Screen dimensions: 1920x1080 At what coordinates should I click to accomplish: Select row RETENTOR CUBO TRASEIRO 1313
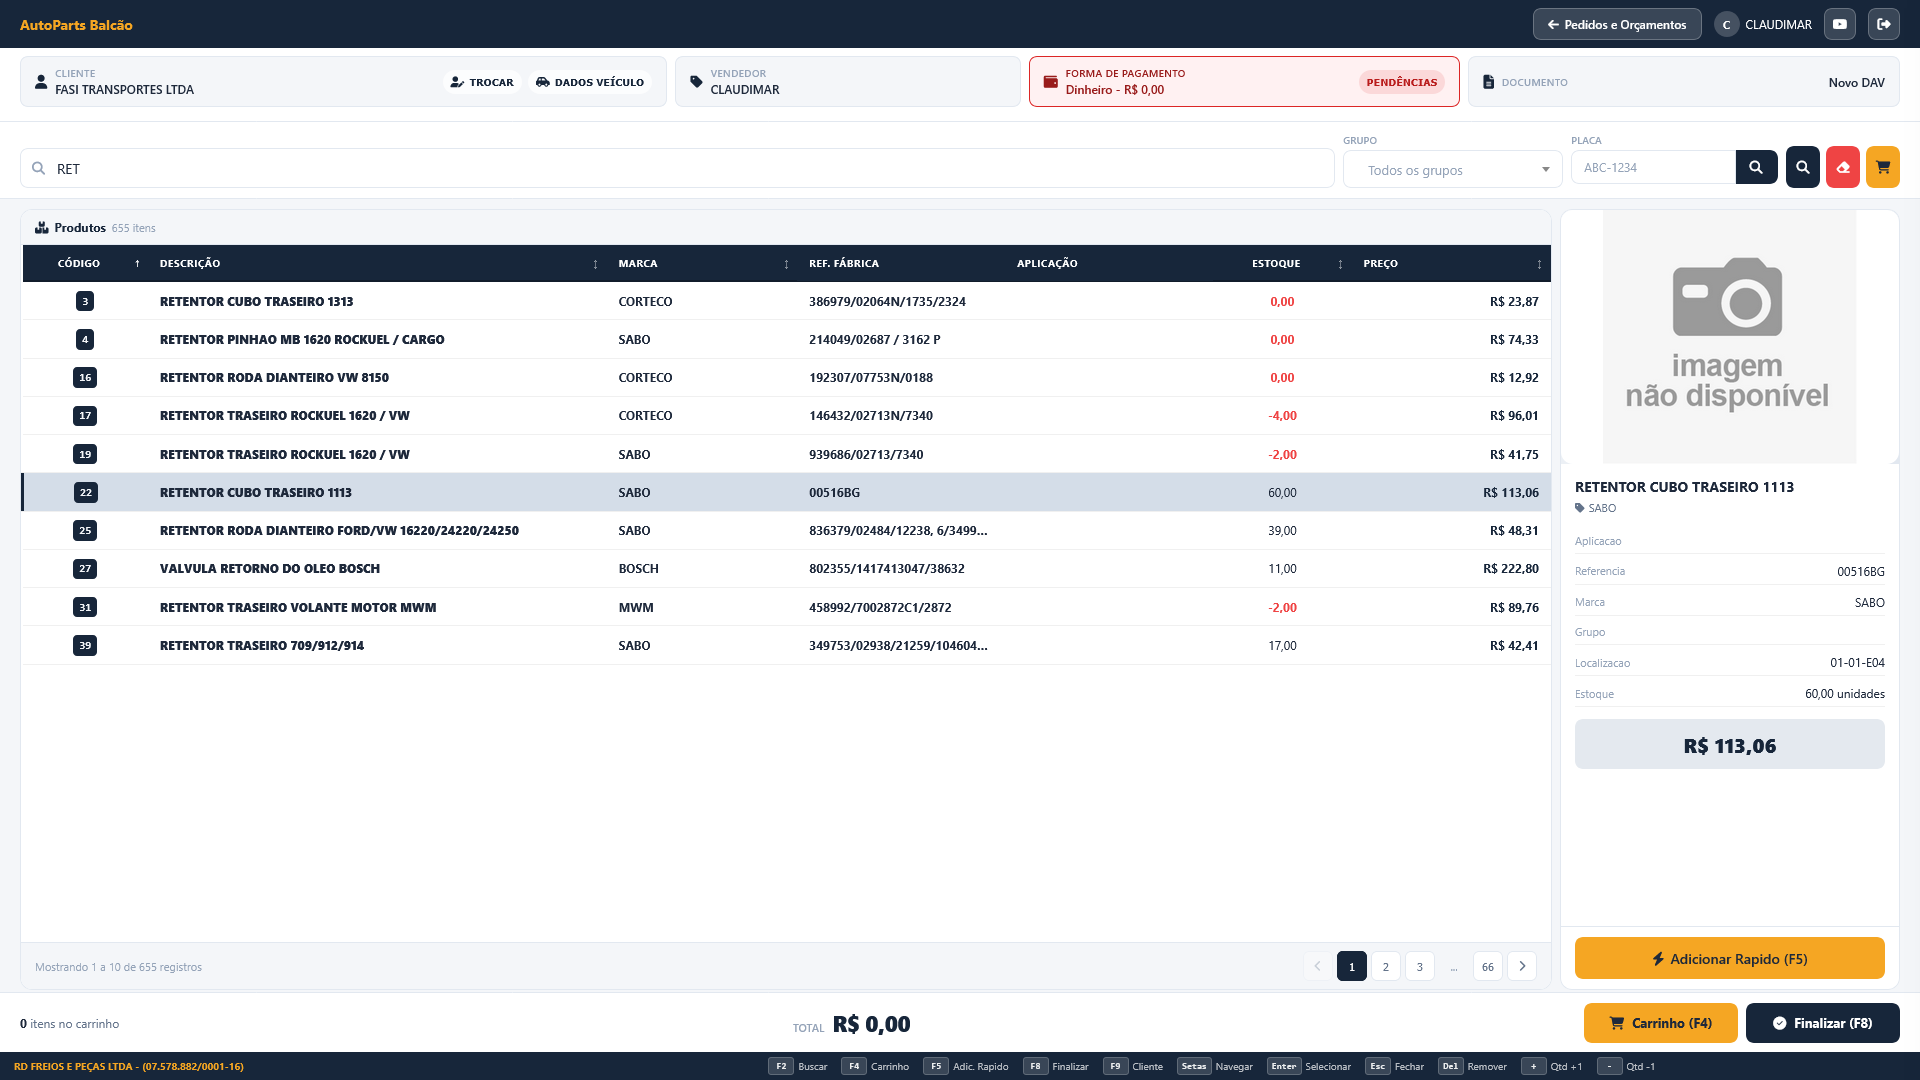[x=786, y=301]
